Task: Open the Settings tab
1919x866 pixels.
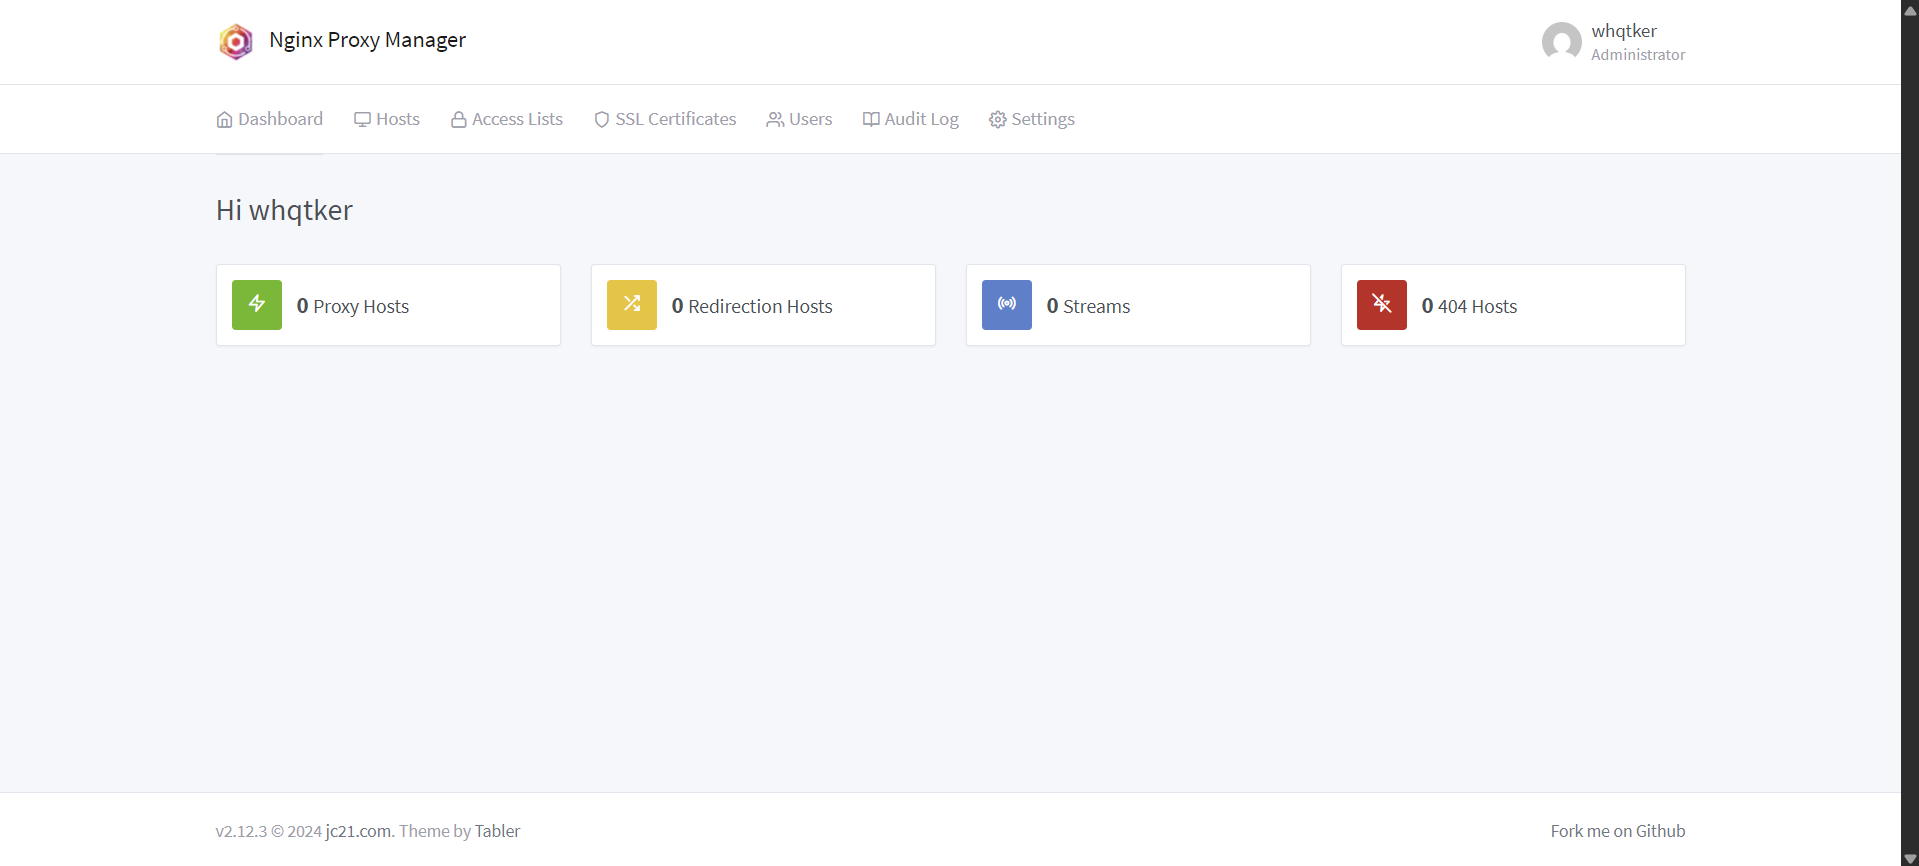Action: coord(1032,119)
